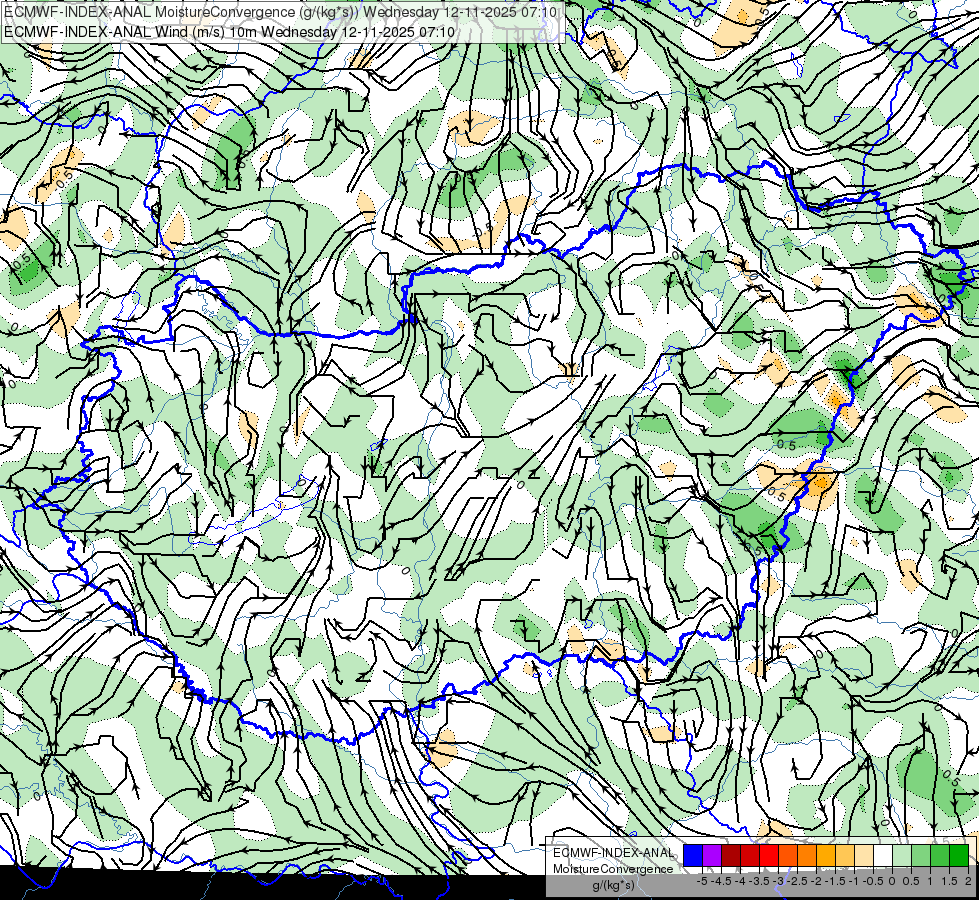Click the MoistureConvergence title line at top

pyautogui.click(x=280, y=11)
